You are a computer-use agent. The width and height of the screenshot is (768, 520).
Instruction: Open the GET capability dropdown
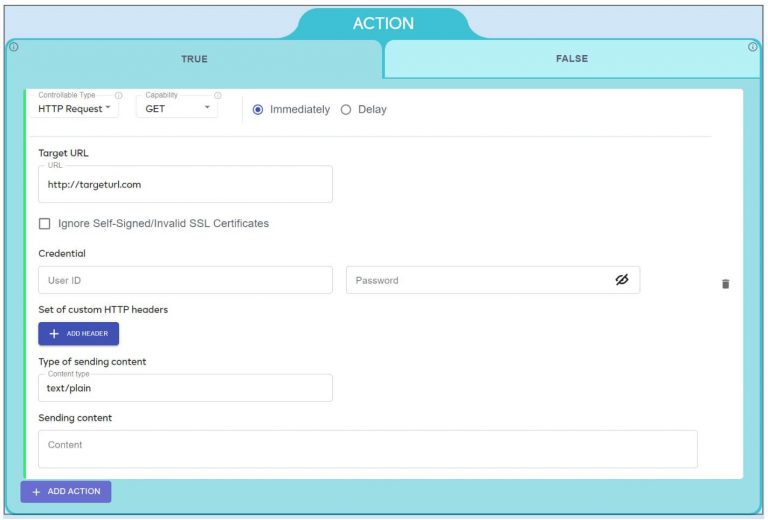(178, 109)
